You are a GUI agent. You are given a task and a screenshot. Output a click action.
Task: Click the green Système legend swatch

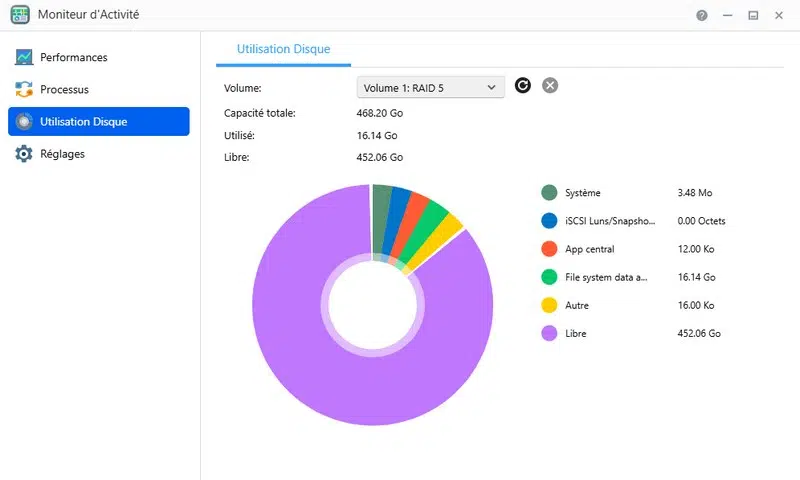tap(549, 193)
